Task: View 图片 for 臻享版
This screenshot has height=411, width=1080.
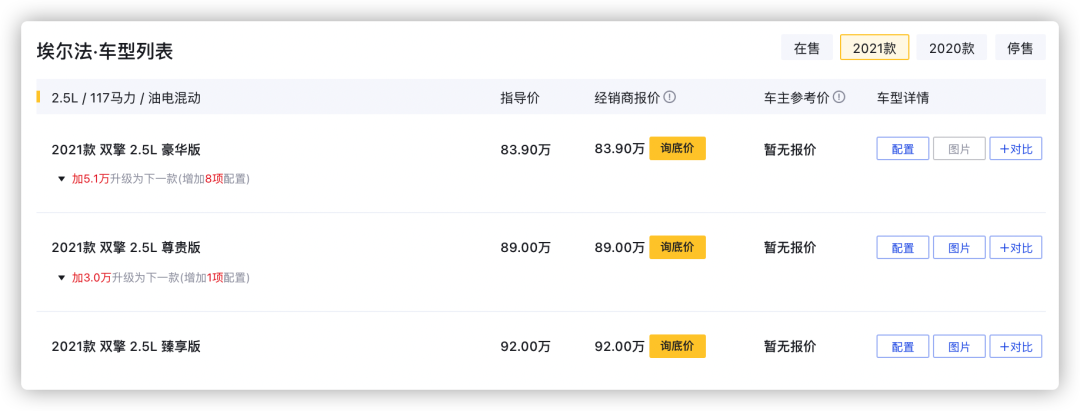Action: coord(959,346)
